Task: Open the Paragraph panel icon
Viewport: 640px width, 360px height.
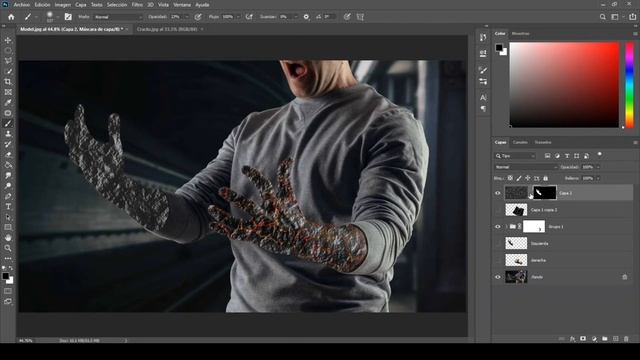Action: [483, 109]
